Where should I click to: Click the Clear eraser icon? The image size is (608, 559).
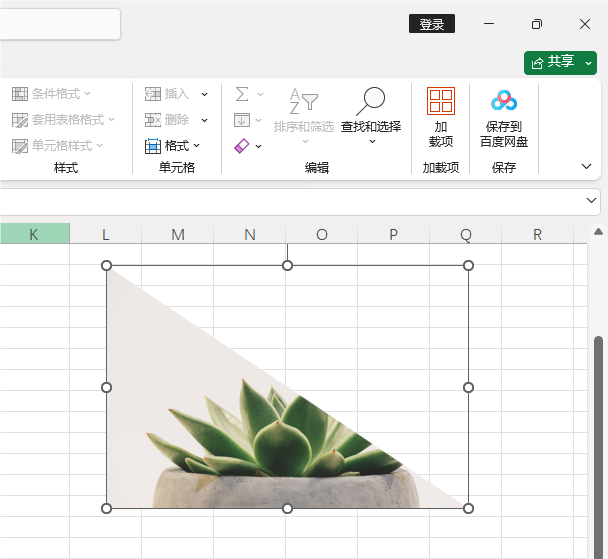click(x=242, y=146)
